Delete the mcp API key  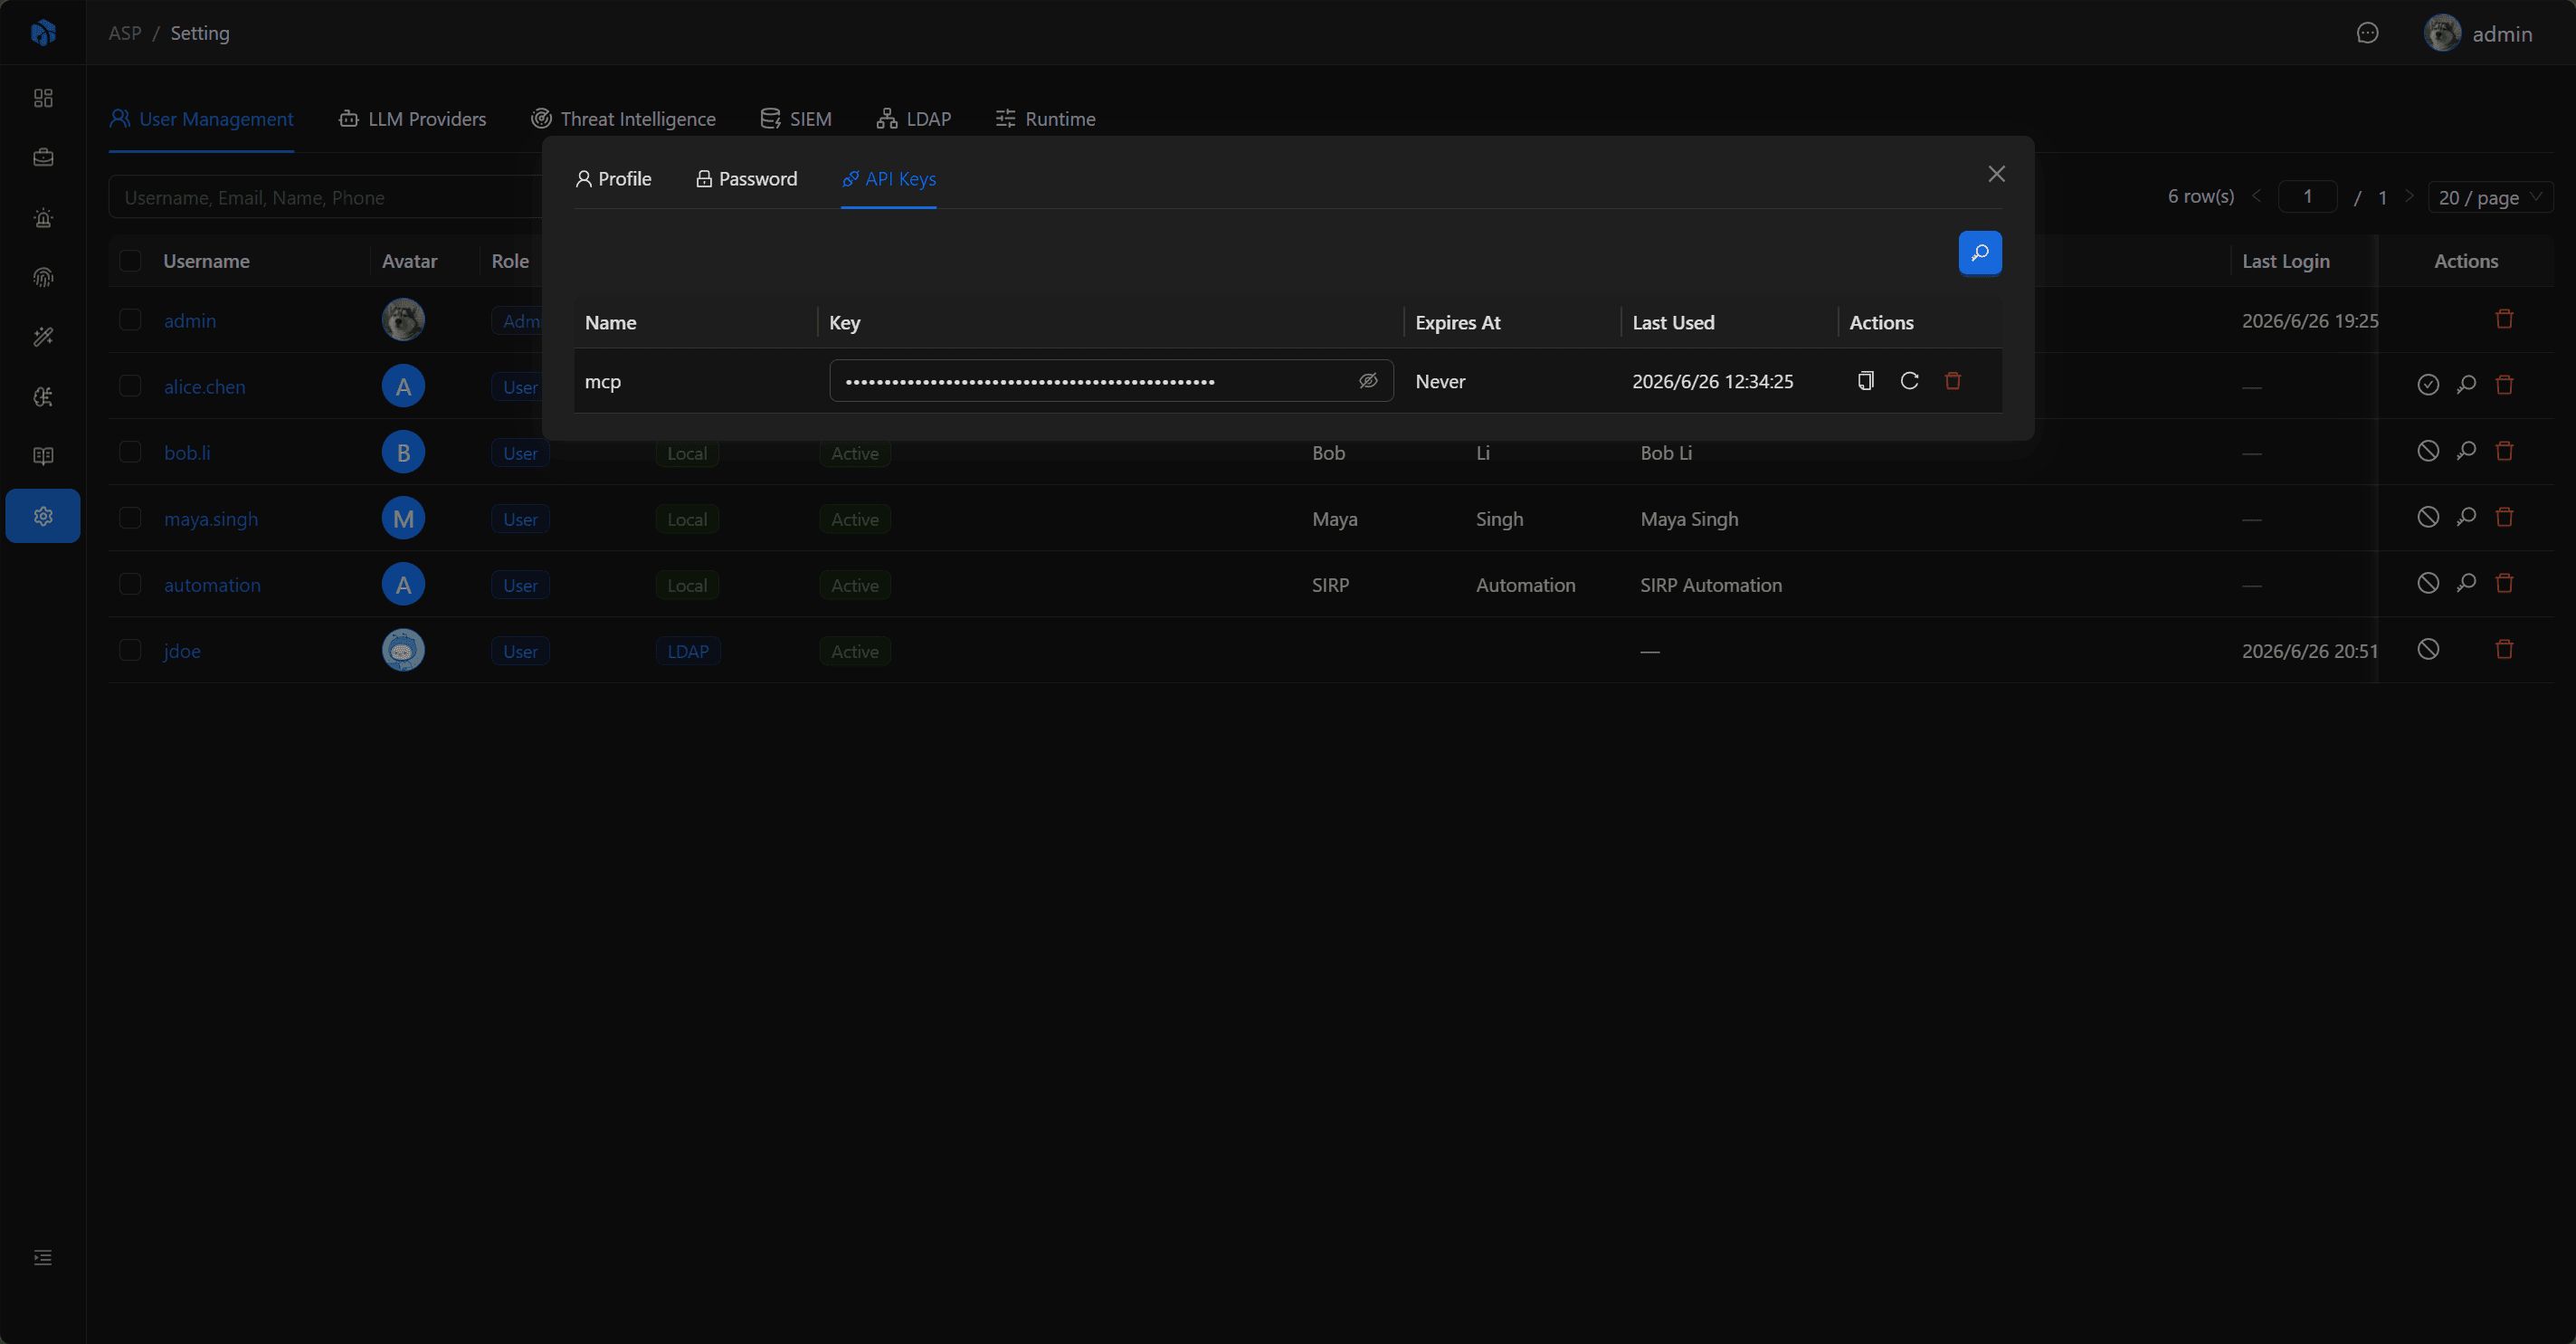[1952, 381]
